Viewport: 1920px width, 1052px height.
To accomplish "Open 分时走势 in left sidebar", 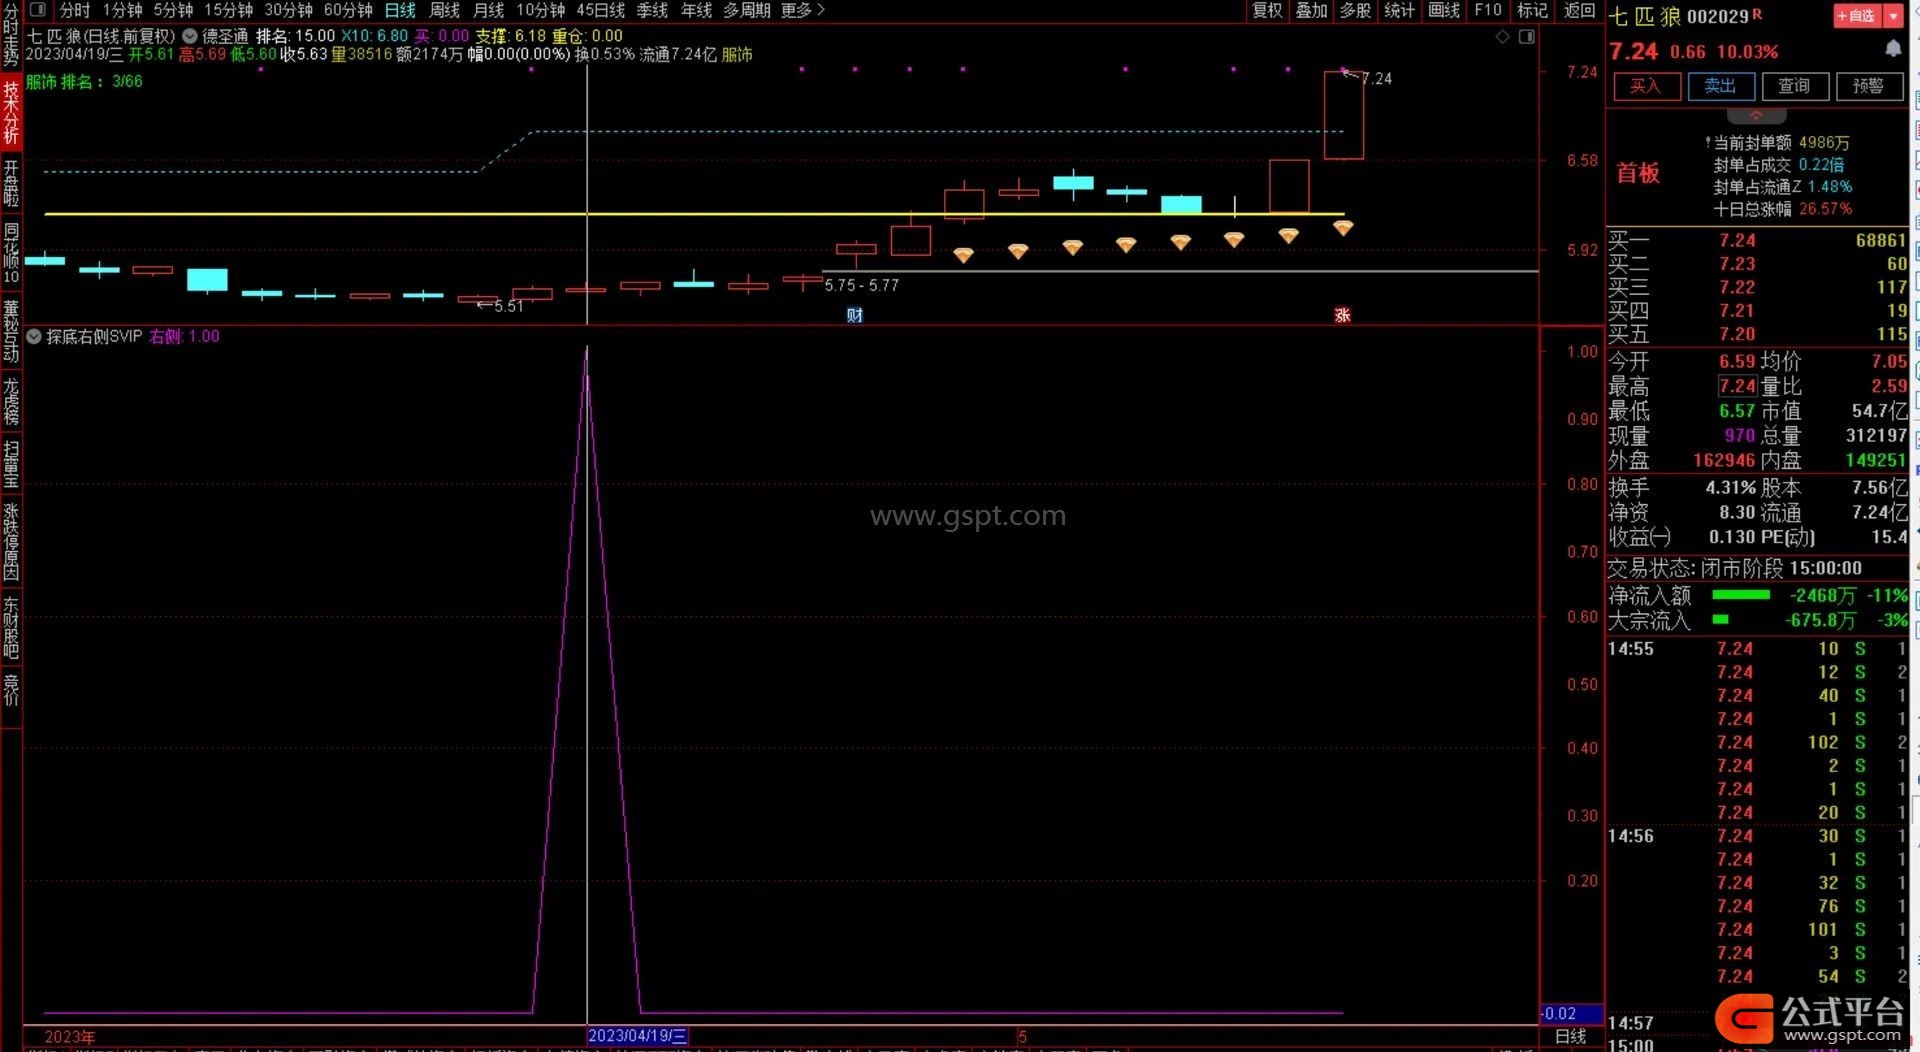I will (11, 36).
